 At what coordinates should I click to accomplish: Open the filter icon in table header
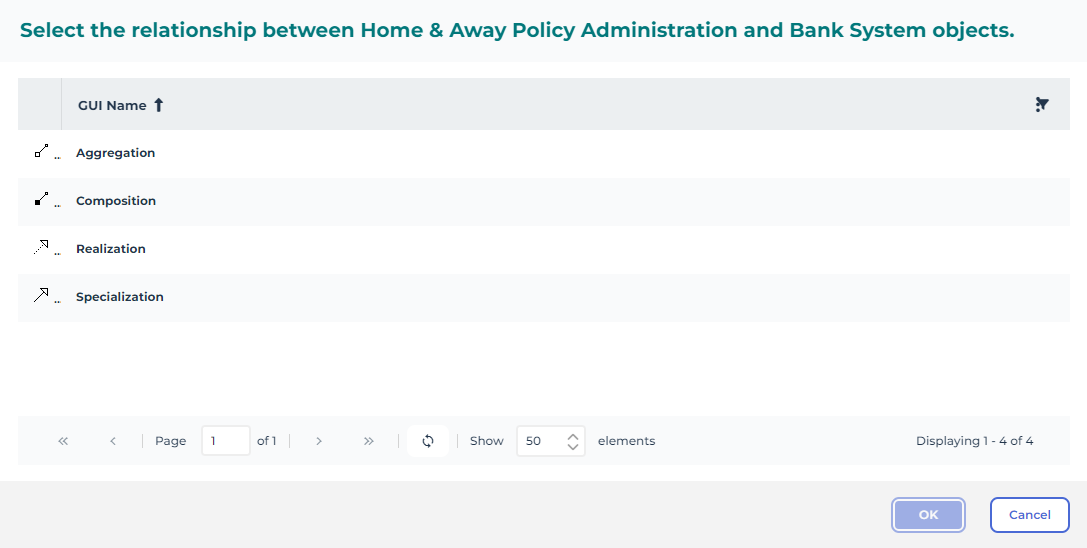[1042, 105]
